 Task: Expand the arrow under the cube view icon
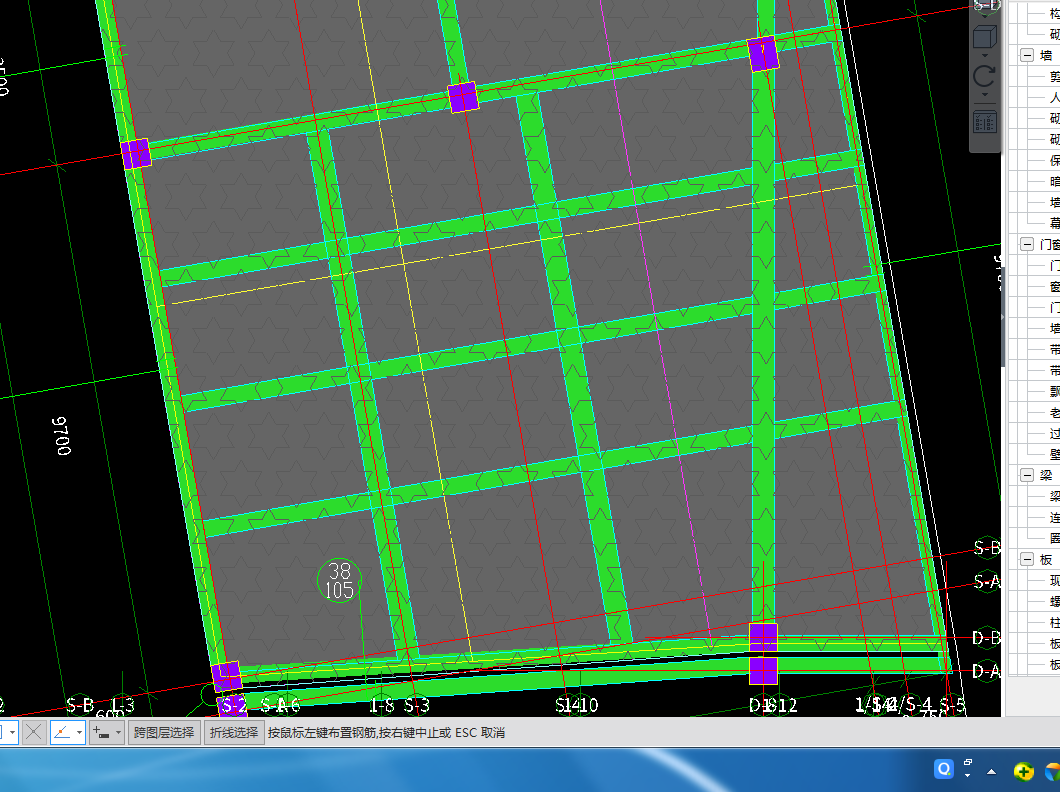click(x=984, y=55)
